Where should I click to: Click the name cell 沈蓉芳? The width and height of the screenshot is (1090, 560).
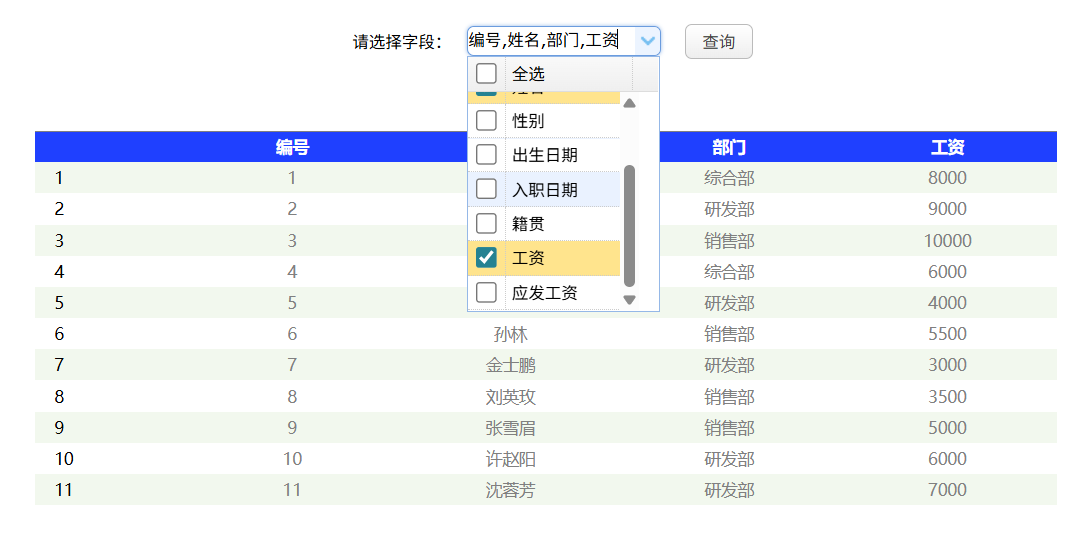point(511,491)
